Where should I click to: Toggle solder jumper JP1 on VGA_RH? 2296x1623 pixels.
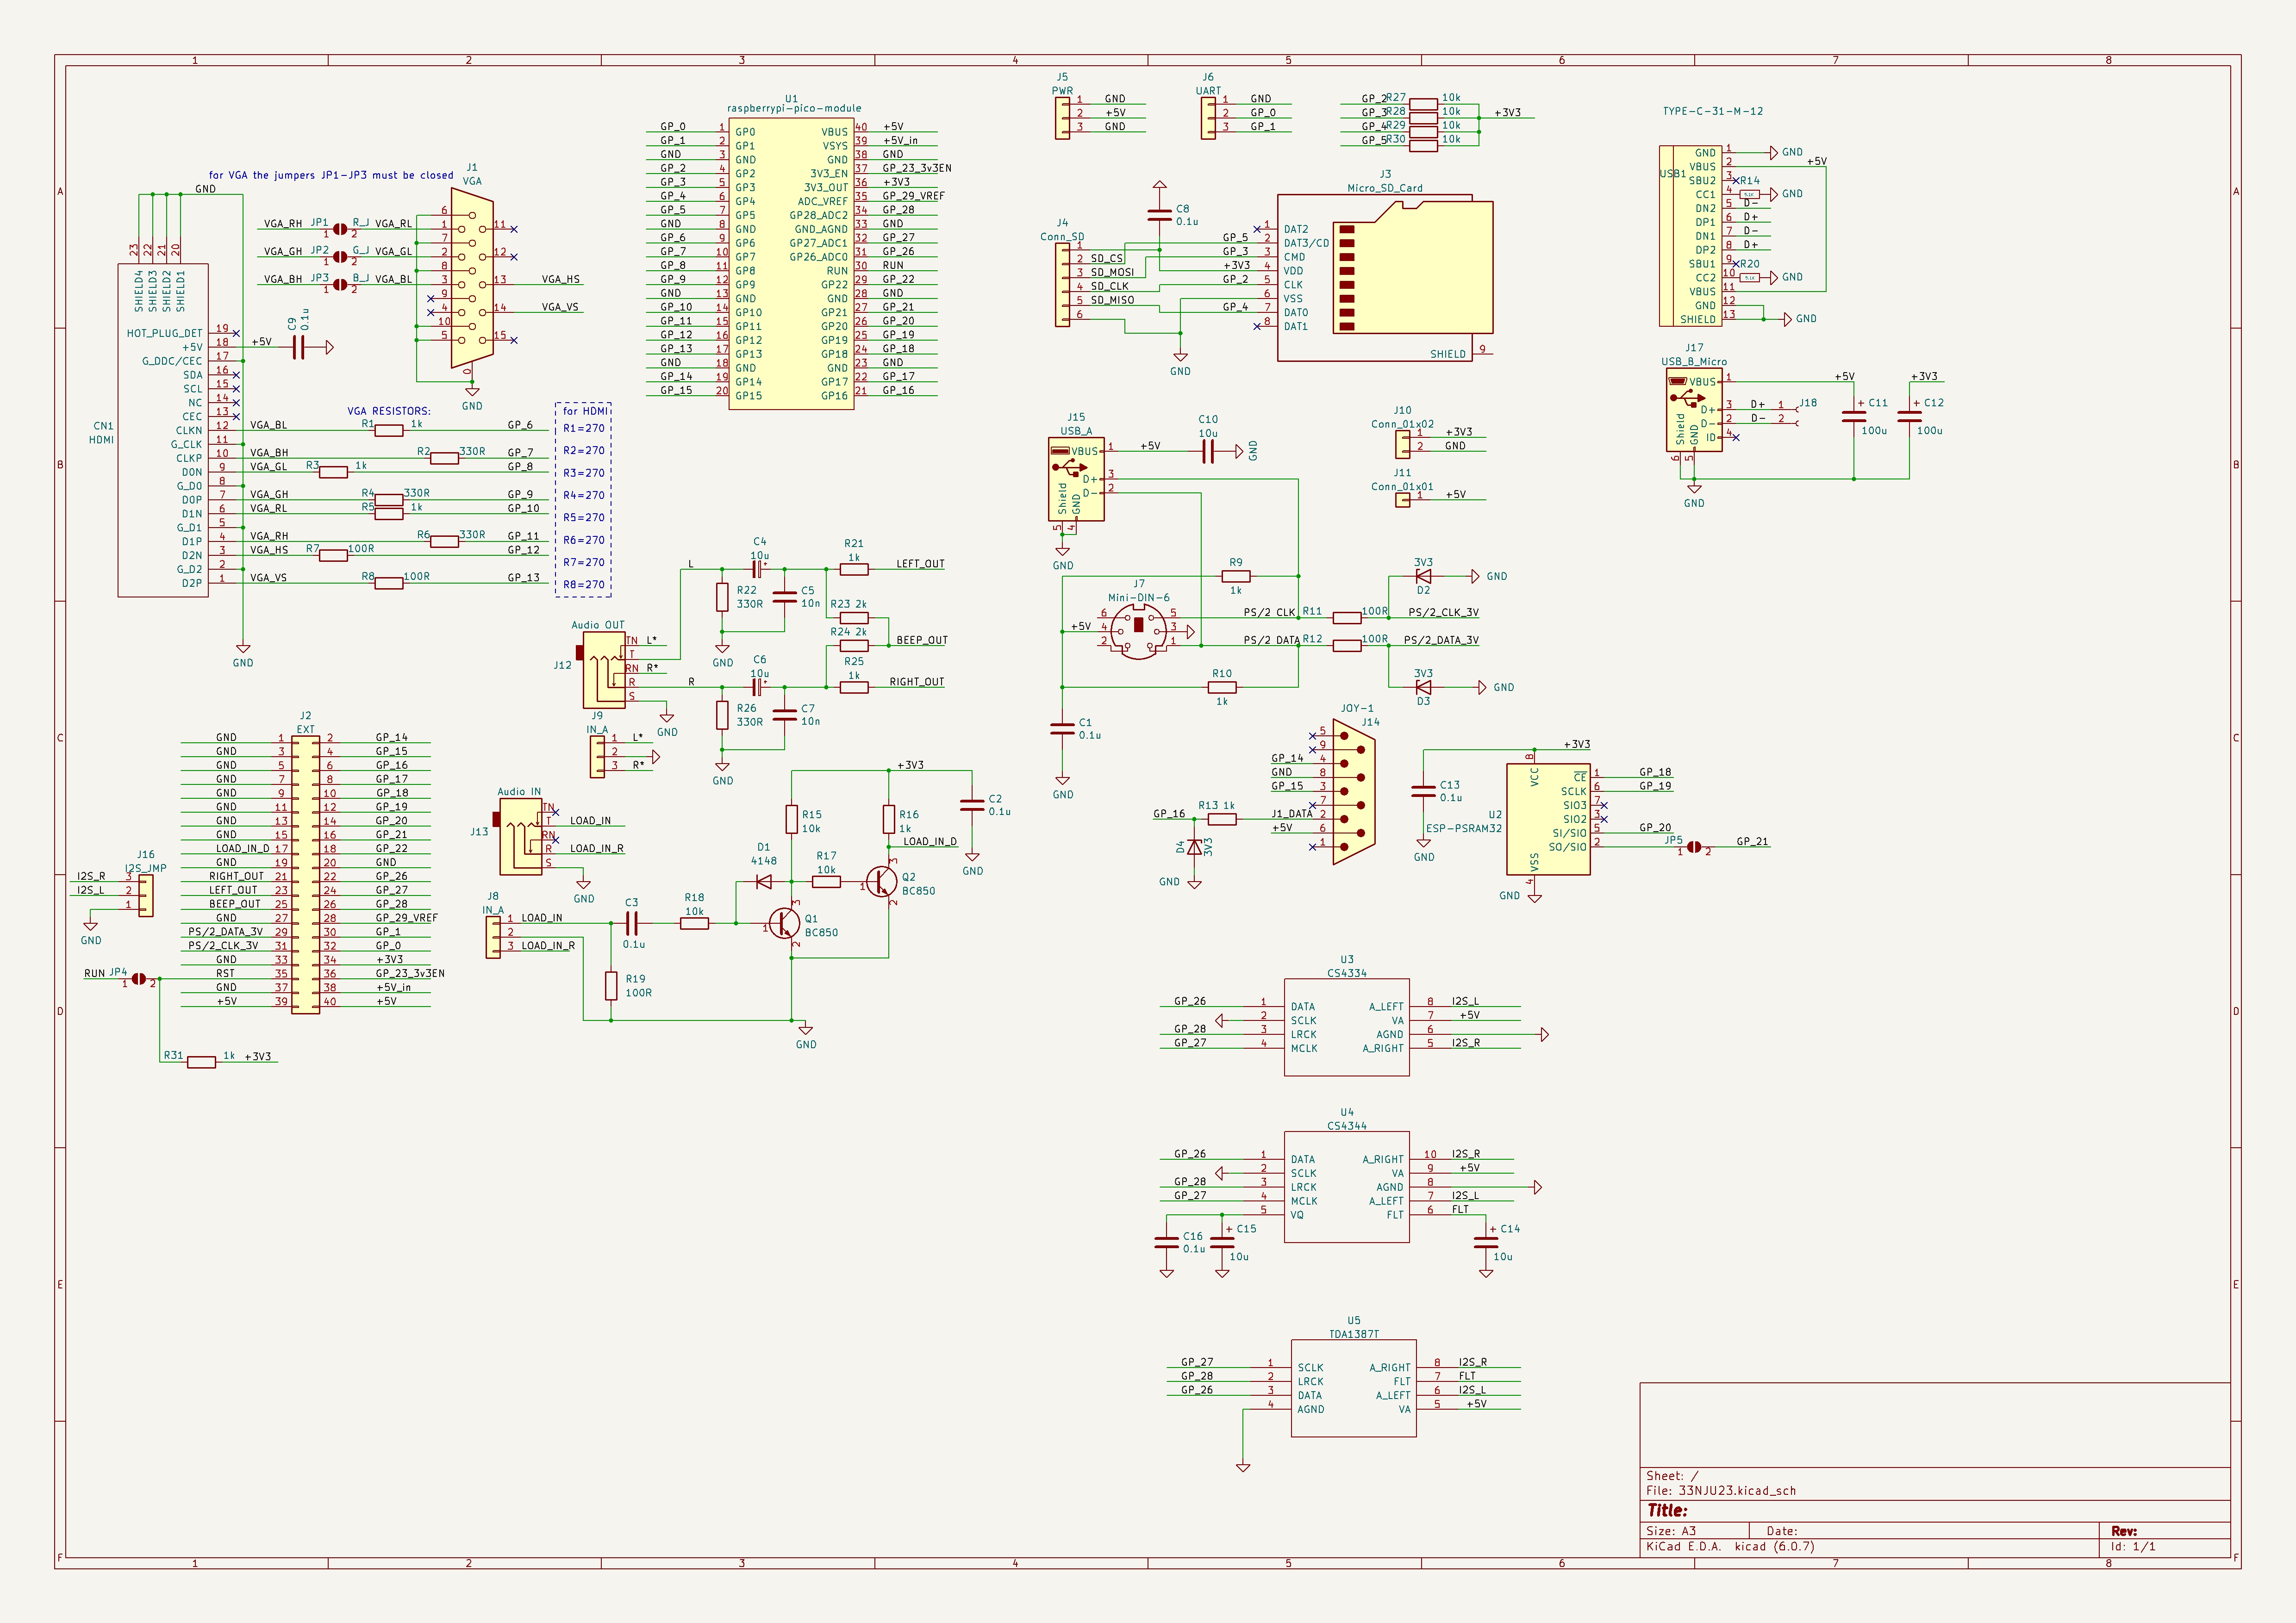(x=340, y=229)
